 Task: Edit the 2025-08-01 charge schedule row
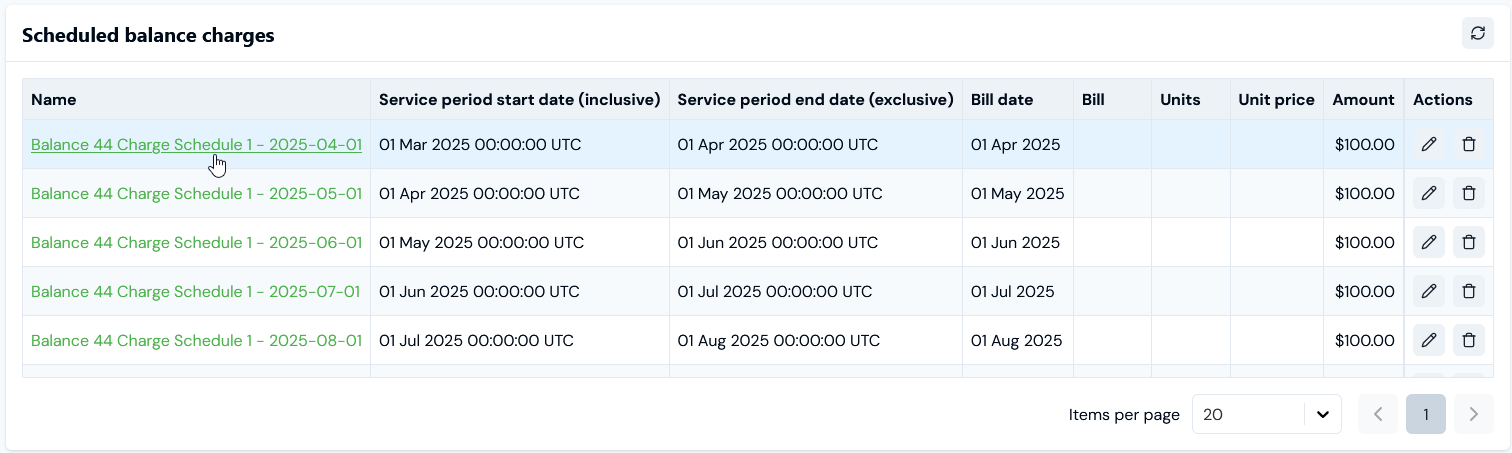tap(1429, 340)
